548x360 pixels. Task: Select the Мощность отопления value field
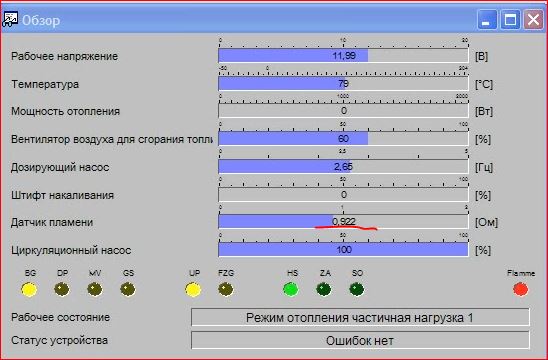pos(343,111)
